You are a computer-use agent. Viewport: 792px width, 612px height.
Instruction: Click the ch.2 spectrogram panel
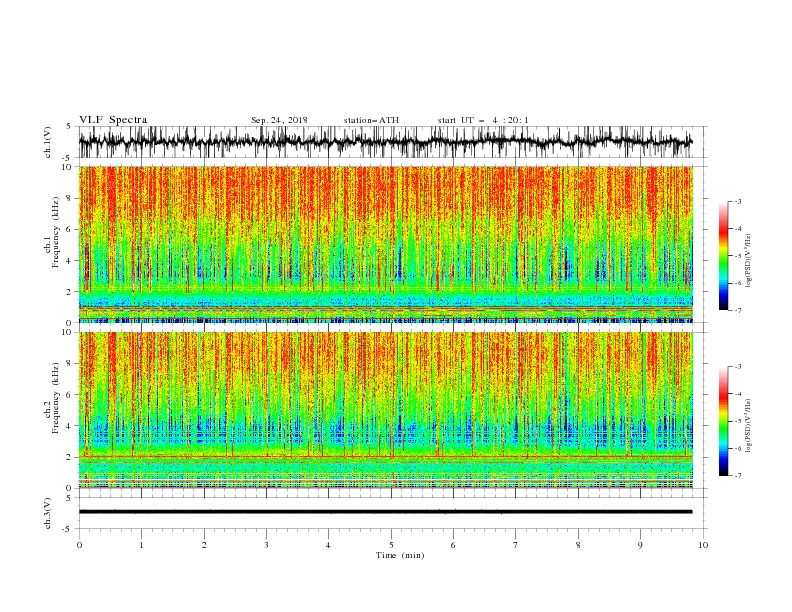(x=385, y=410)
